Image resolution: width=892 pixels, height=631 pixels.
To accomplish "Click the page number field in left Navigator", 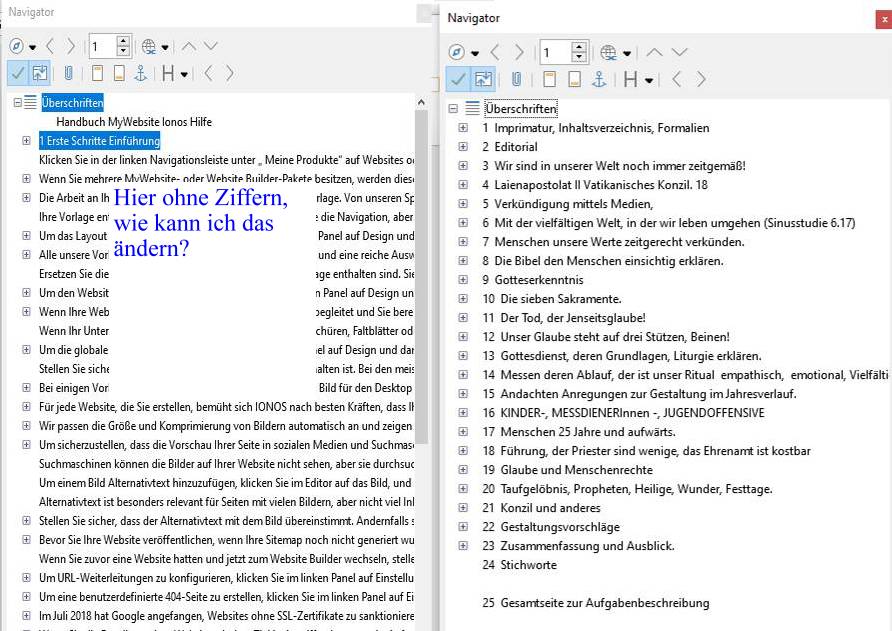I will [101, 46].
